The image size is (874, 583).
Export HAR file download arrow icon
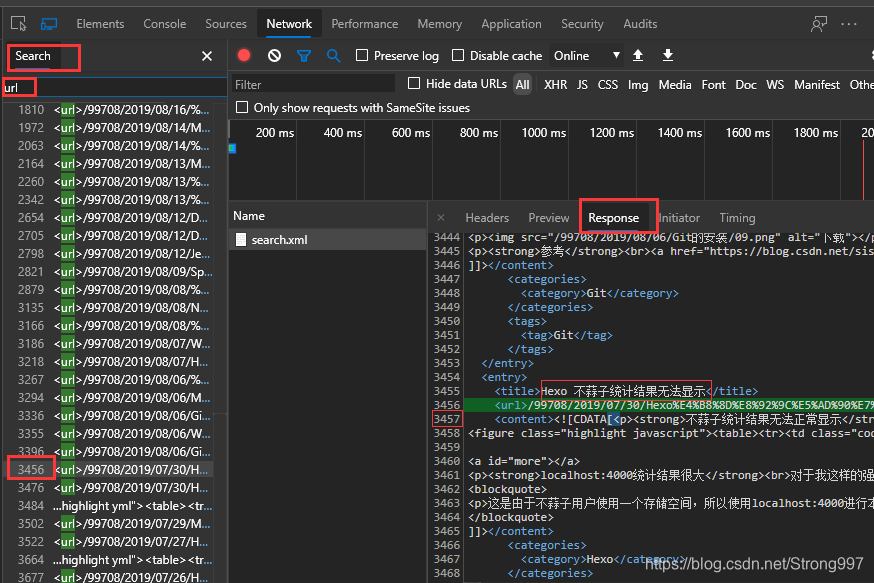[668, 55]
